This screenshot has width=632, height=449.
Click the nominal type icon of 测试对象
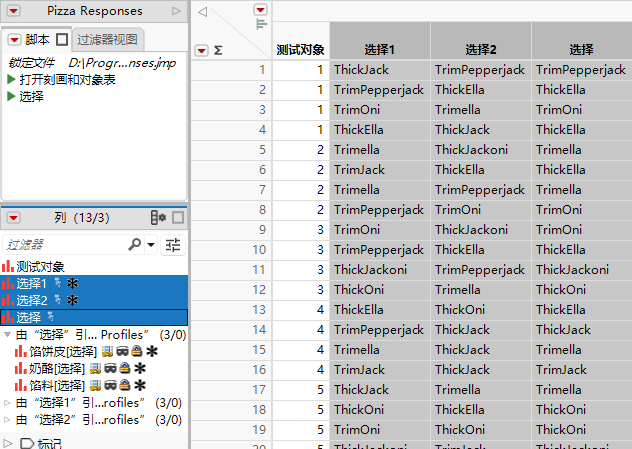(8, 266)
